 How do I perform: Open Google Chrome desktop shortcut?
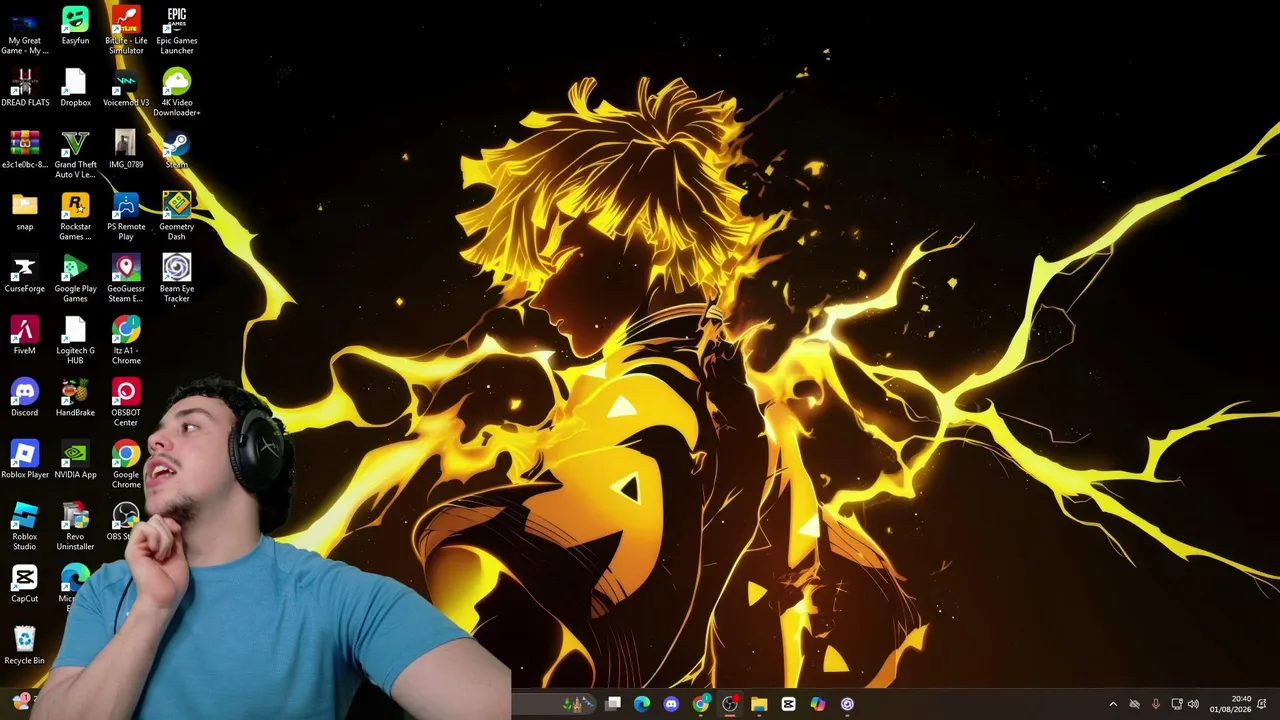[126, 464]
